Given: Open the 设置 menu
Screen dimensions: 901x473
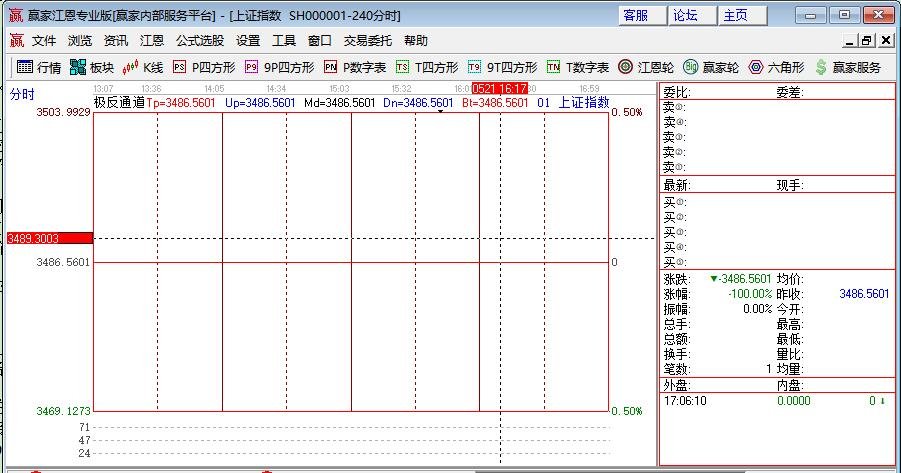Looking at the screenshot, I should [x=248, y=40].
